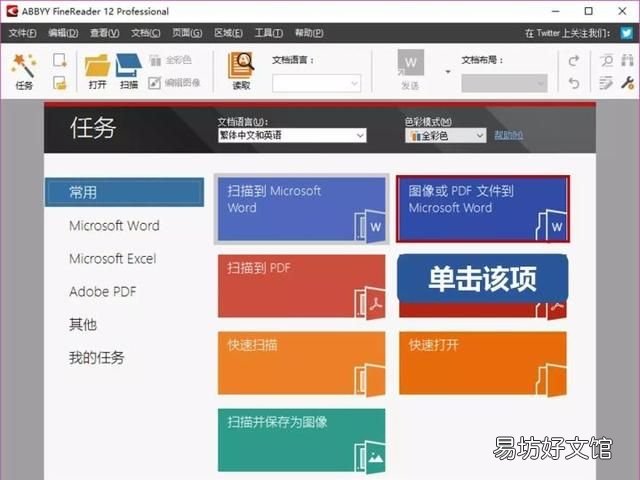The width and height of the screenshot is (640, 480).
Task: Click the ABBYY FineReader title bar logo
Action: pyautogui.click(x=12, y=11)
